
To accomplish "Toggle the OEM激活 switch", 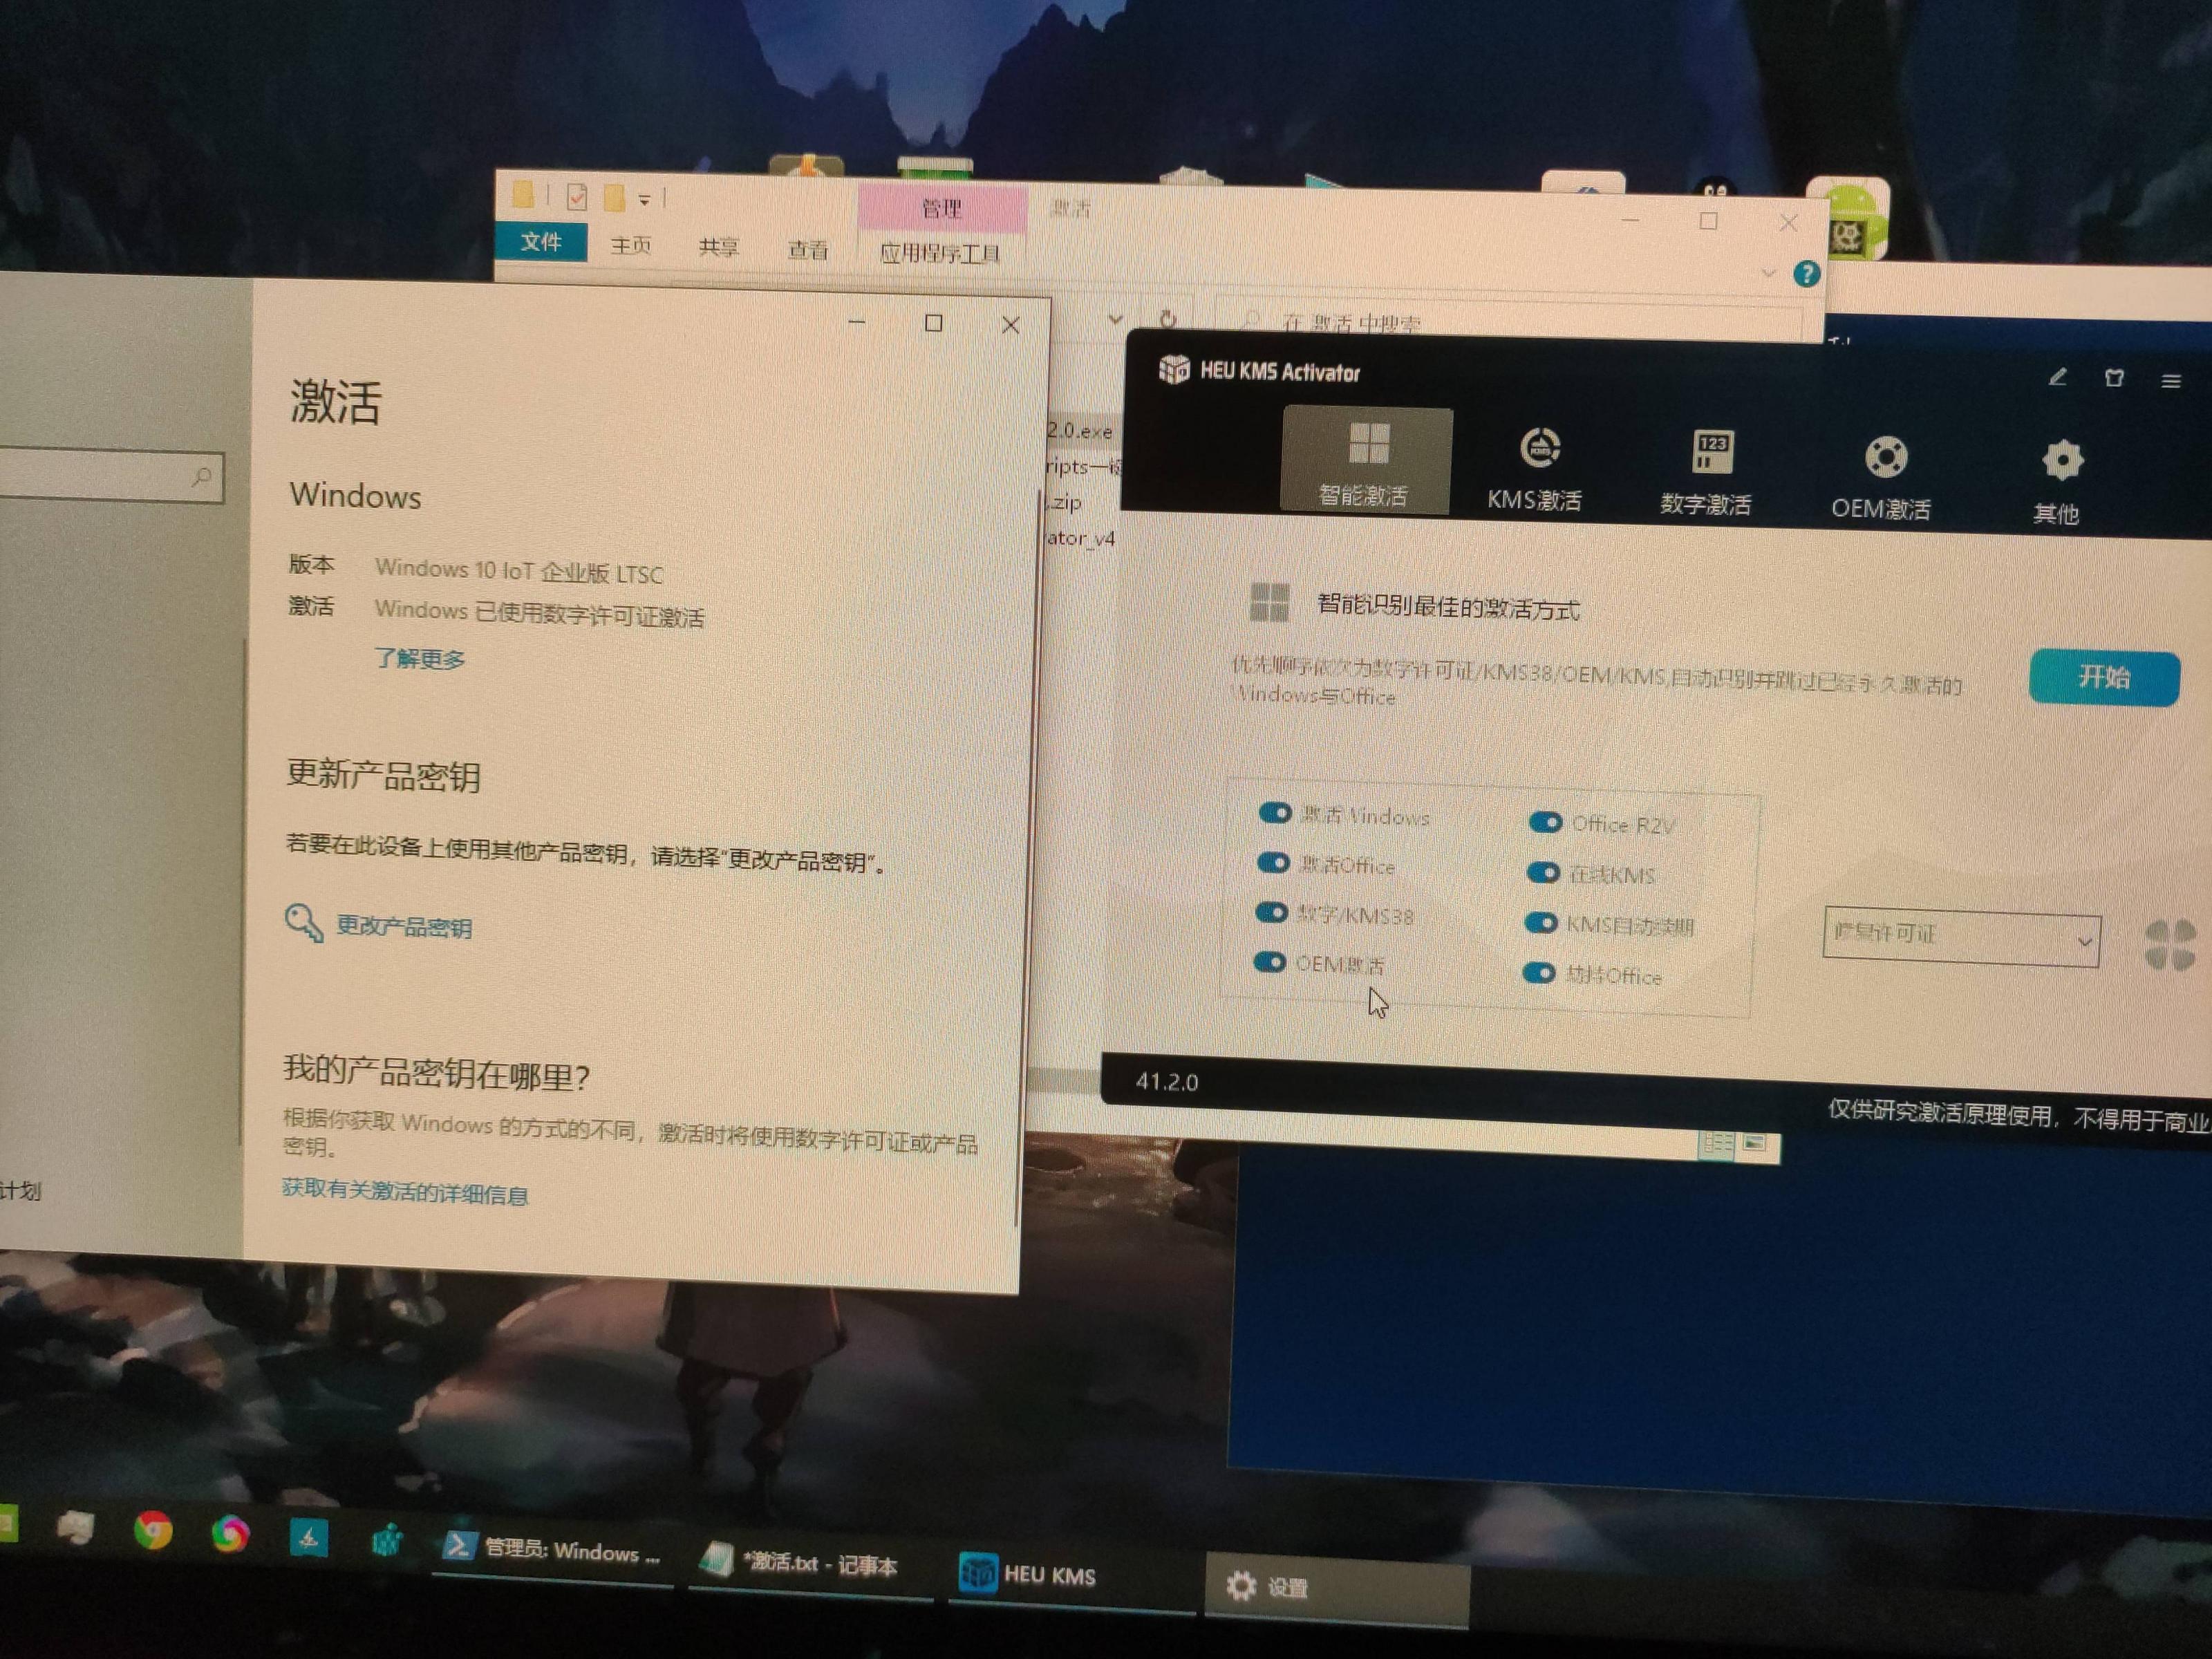I will 1270,962.
